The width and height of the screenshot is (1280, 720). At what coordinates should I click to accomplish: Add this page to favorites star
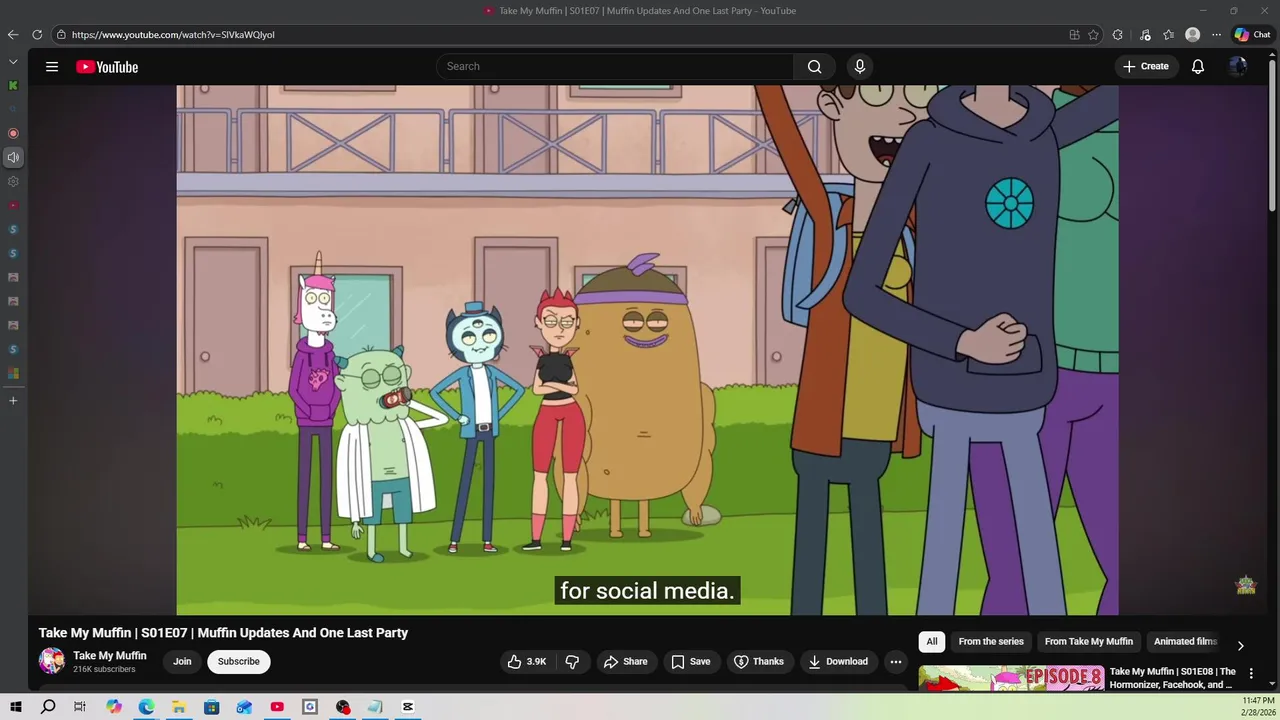1093,35
